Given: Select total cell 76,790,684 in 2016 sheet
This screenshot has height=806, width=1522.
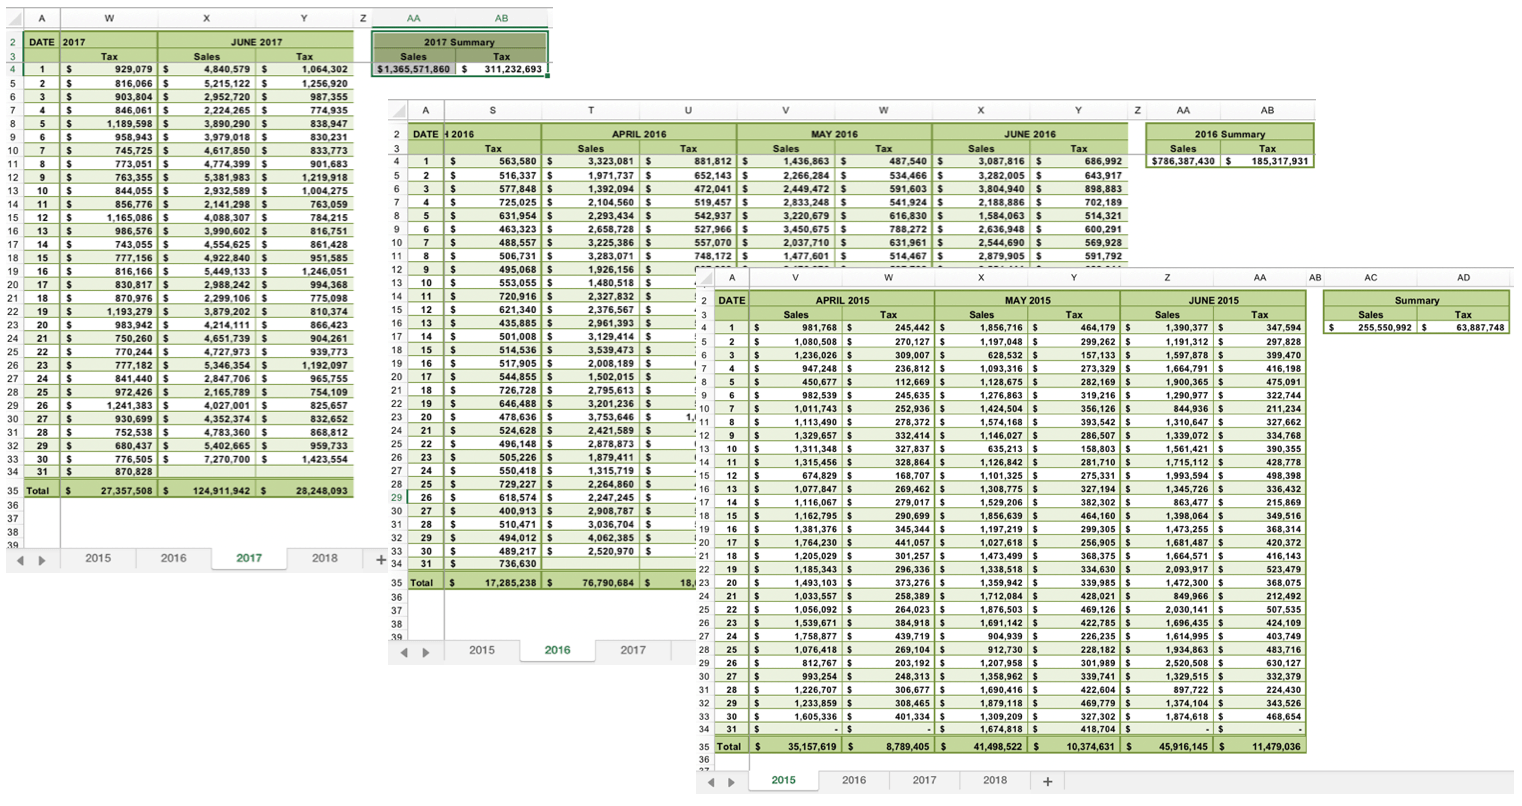Looking at the screenshot, I should pos(591,582).
